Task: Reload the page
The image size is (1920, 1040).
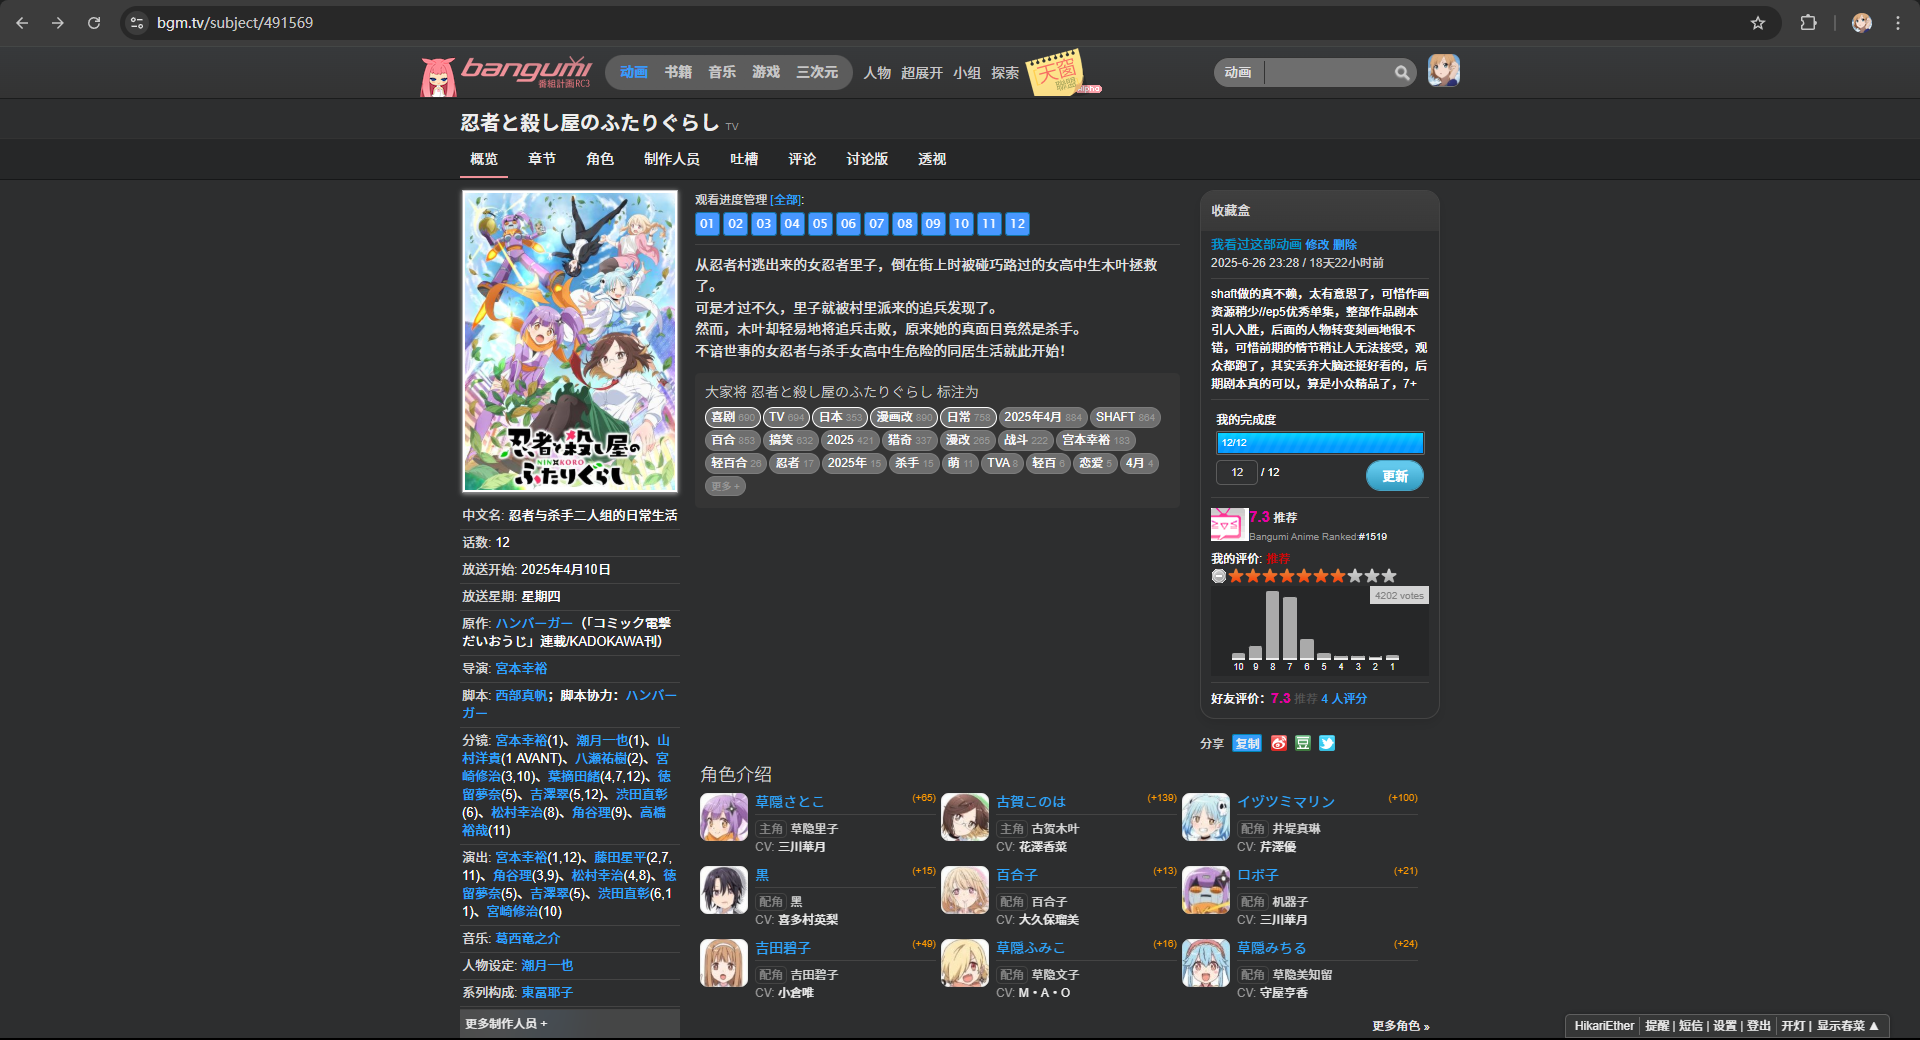Action: [x=94, y=23]
